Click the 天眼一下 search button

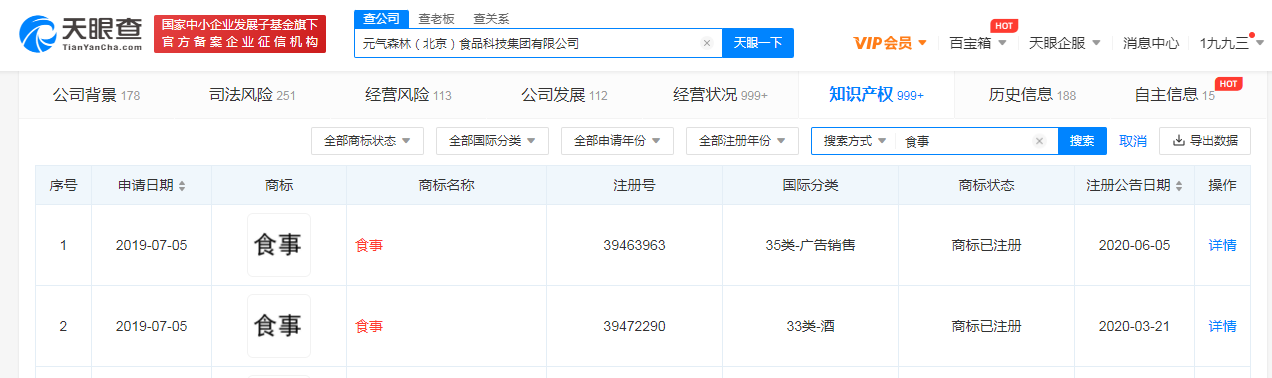(x=758, y=43)
